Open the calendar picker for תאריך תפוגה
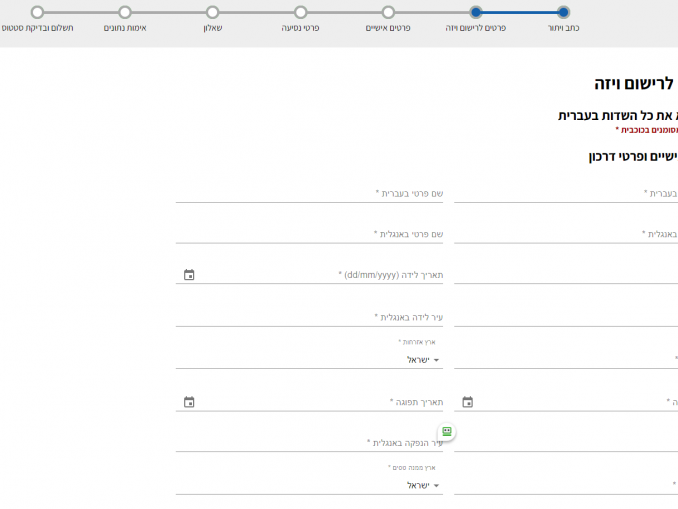The height and width of the screenshot is (509, 678). click(x=189, y=402)
